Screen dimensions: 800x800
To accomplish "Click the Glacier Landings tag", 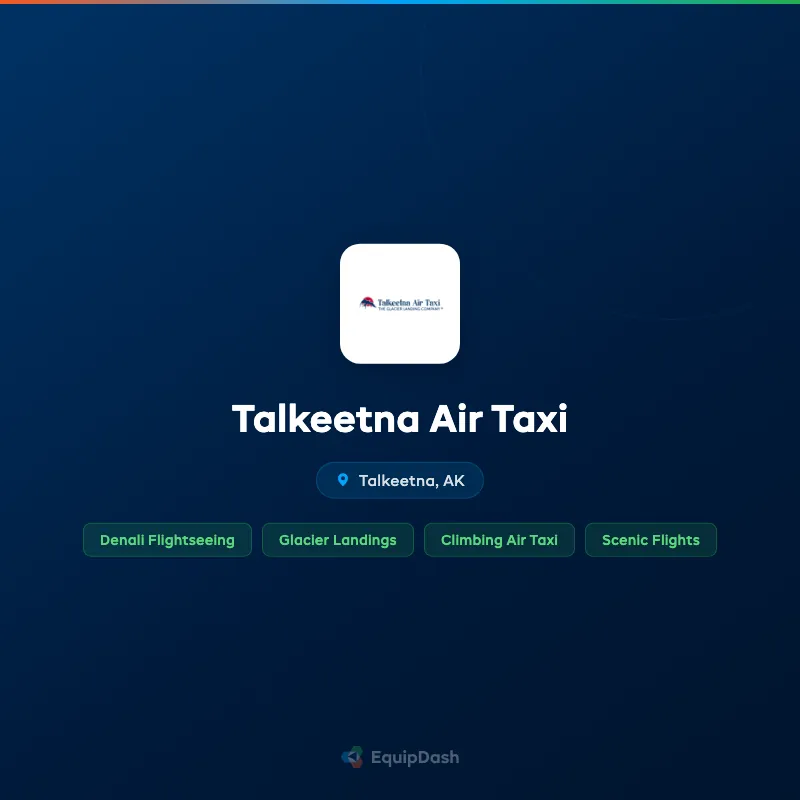I will (x=338, y=540).
